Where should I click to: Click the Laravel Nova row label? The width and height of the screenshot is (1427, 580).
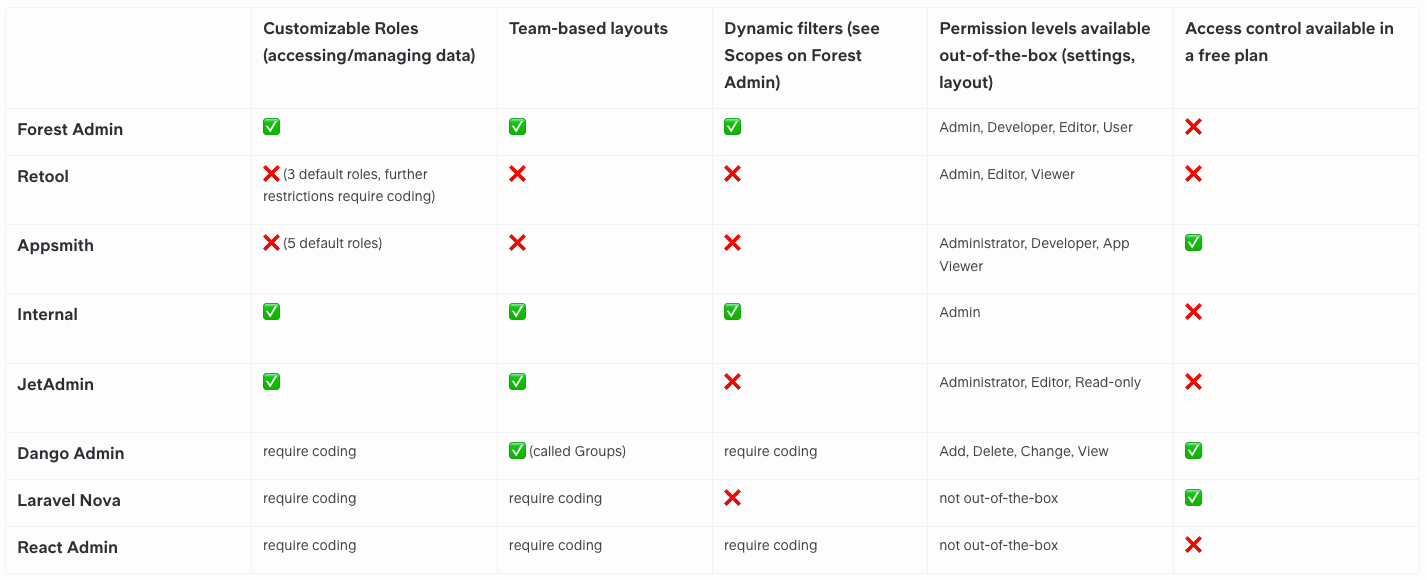[x=69, y=500]
